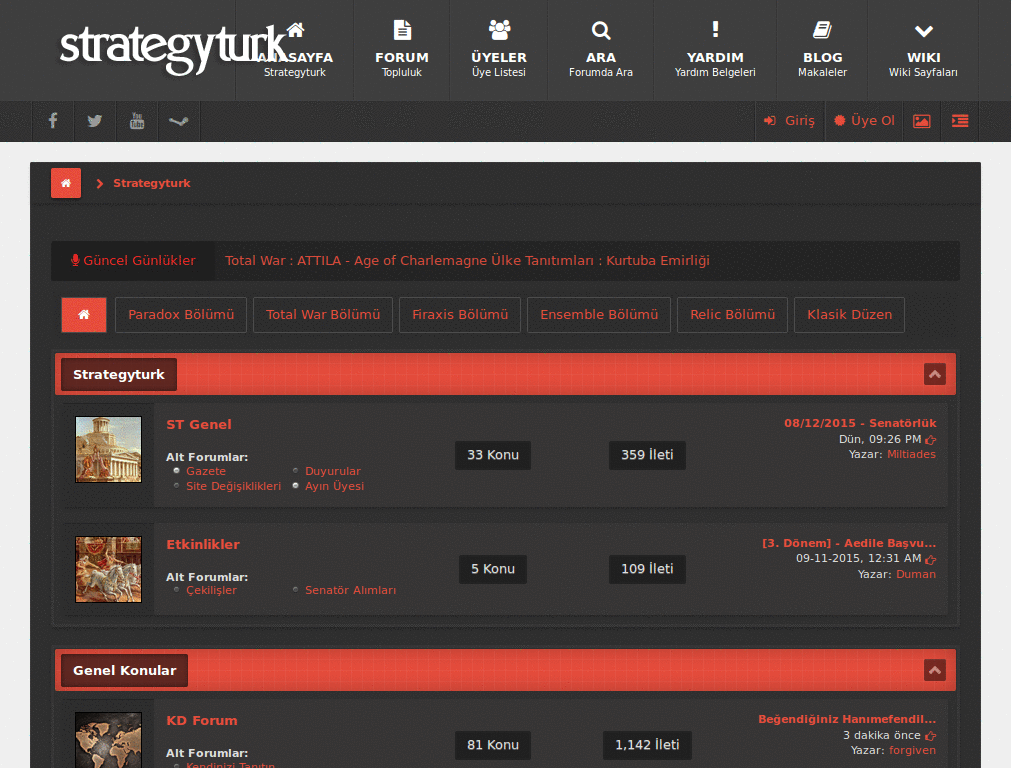The image size is (1024, 768).
Task: Click the red home breadcrumb icon
Action: coord(66,183)
